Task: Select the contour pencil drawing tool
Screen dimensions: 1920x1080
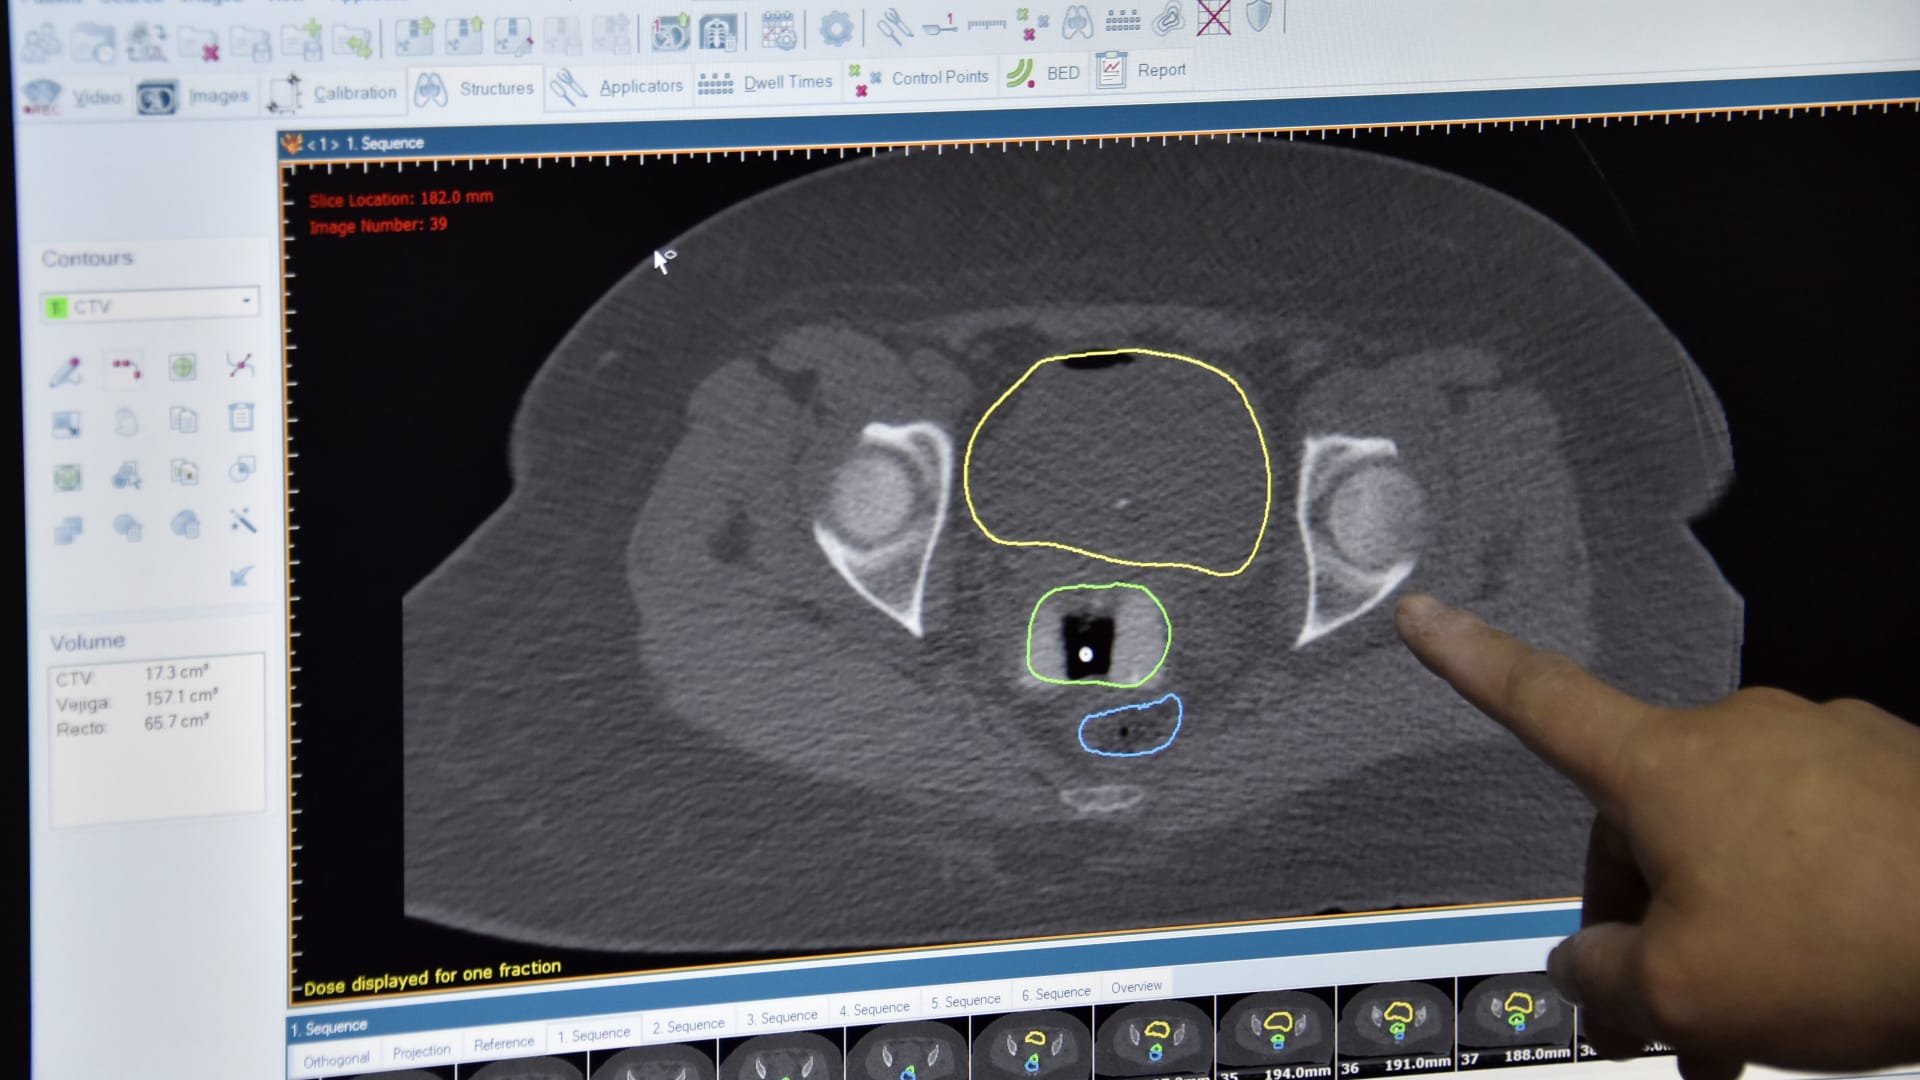Action: 66,371
